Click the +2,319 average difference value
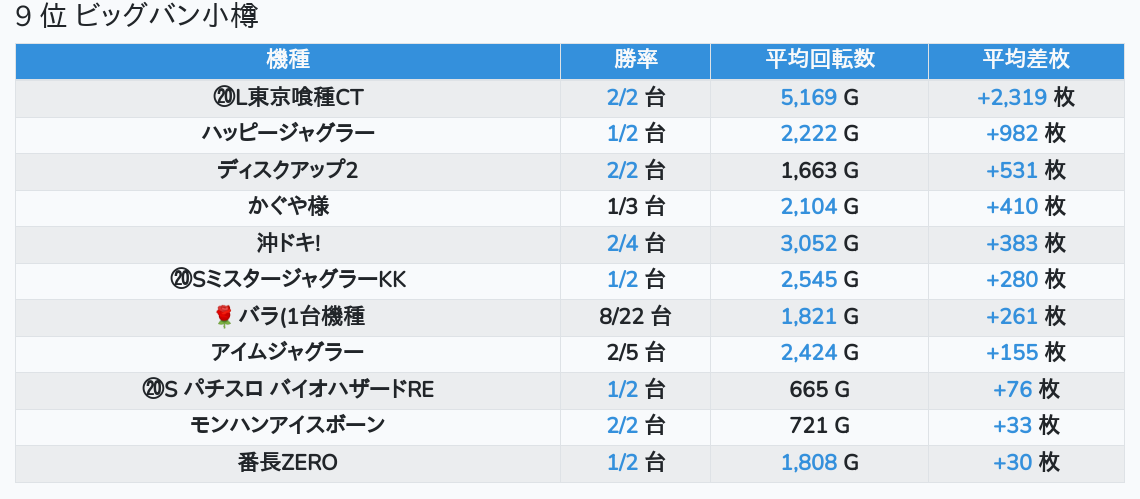 pos(1012,97)
